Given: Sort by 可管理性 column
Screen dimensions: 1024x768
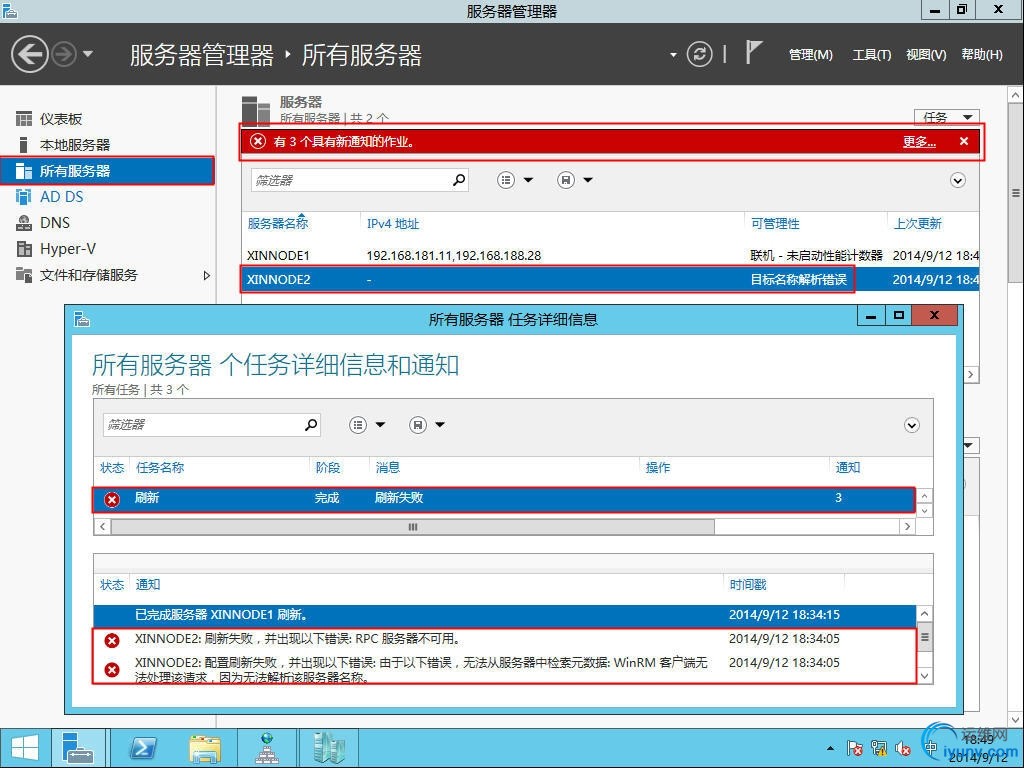Looking at the screenshot, I should point(775,223).
